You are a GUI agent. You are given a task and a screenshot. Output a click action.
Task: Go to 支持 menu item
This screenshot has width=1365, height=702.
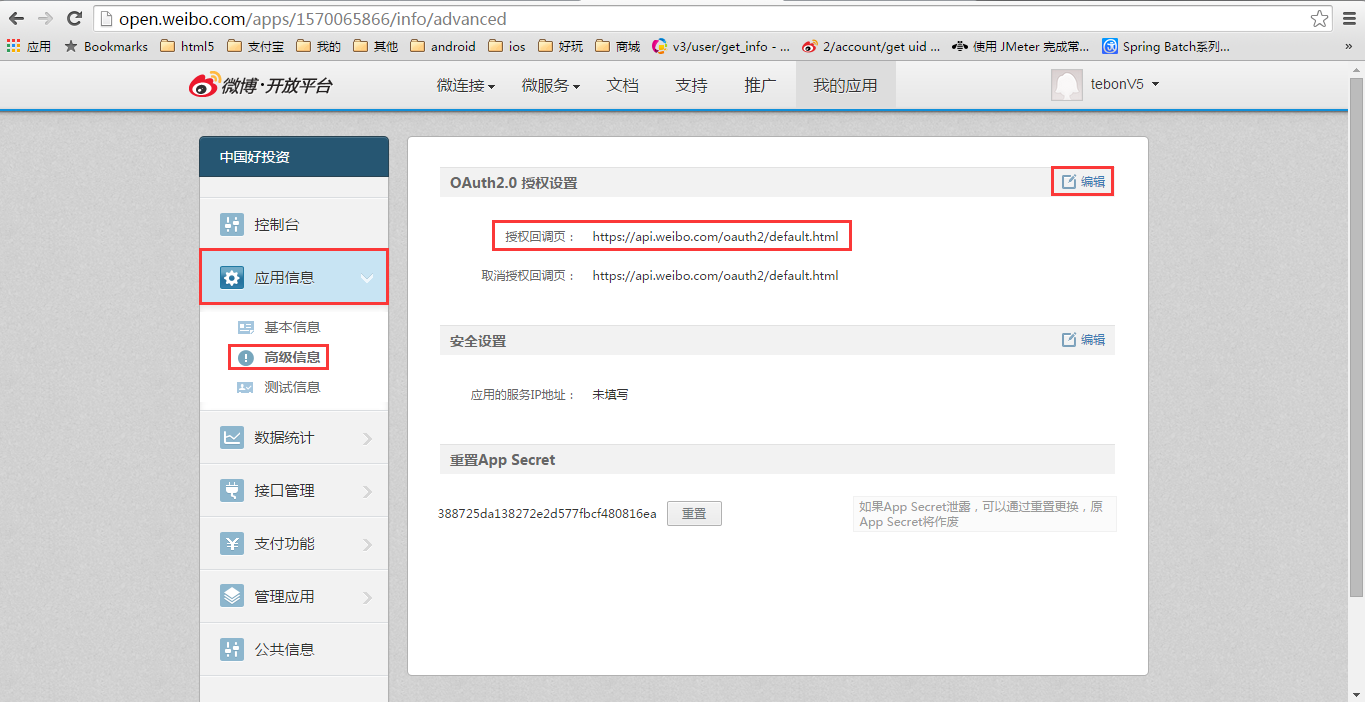click(x=691, y=86)
